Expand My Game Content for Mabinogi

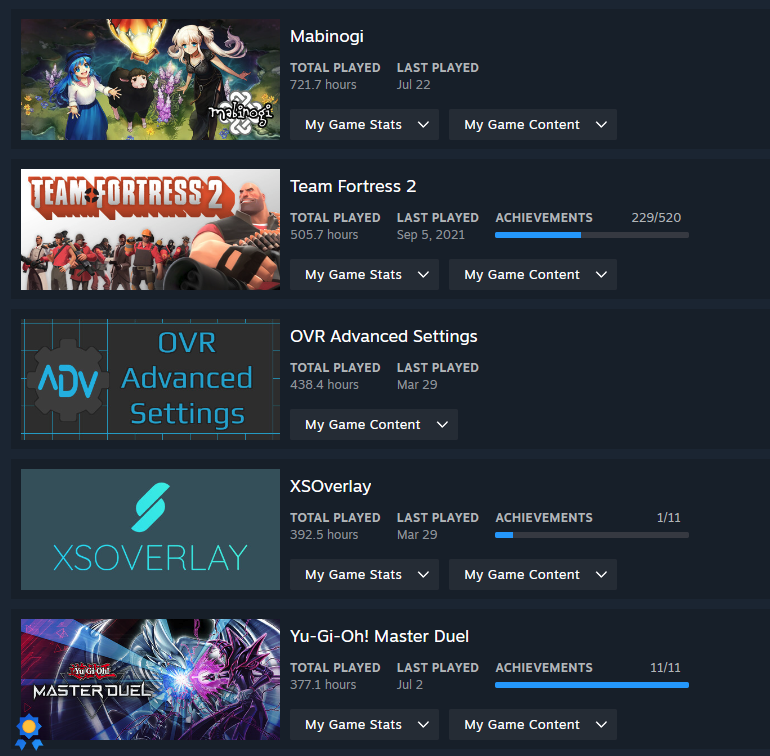click(x=532, y=125)
